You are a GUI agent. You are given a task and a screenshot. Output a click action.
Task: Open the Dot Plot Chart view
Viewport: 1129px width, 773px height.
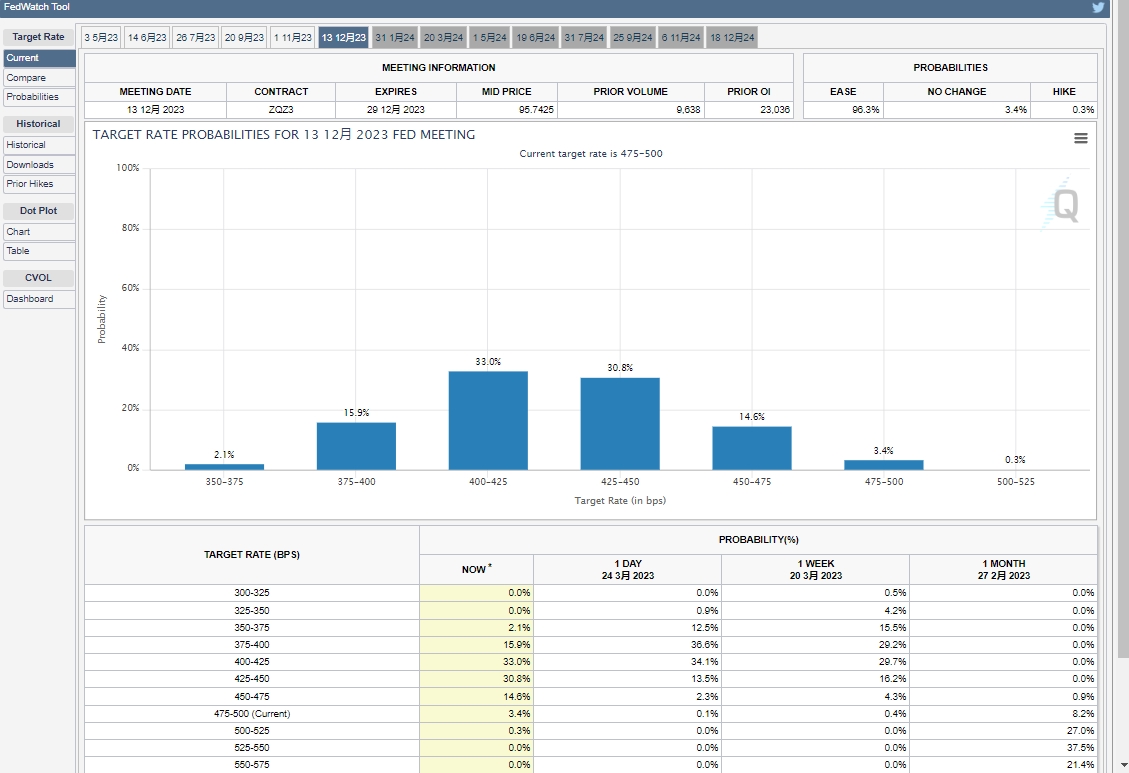tap(19, 232)
